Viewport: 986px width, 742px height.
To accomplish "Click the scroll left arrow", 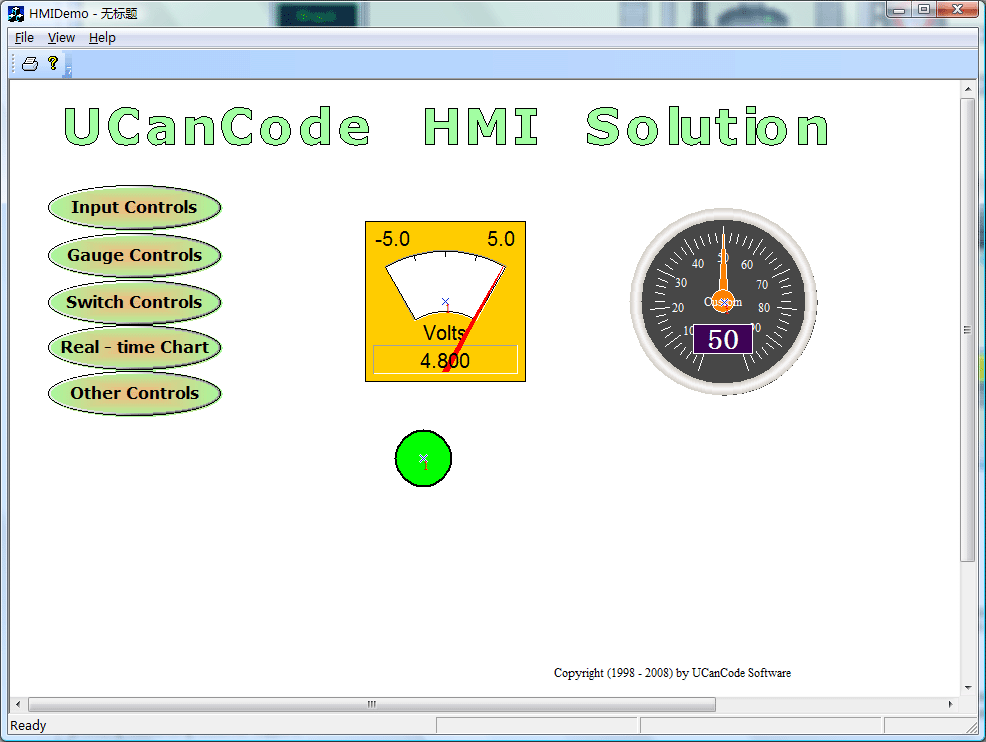I will tap(18, 704).
